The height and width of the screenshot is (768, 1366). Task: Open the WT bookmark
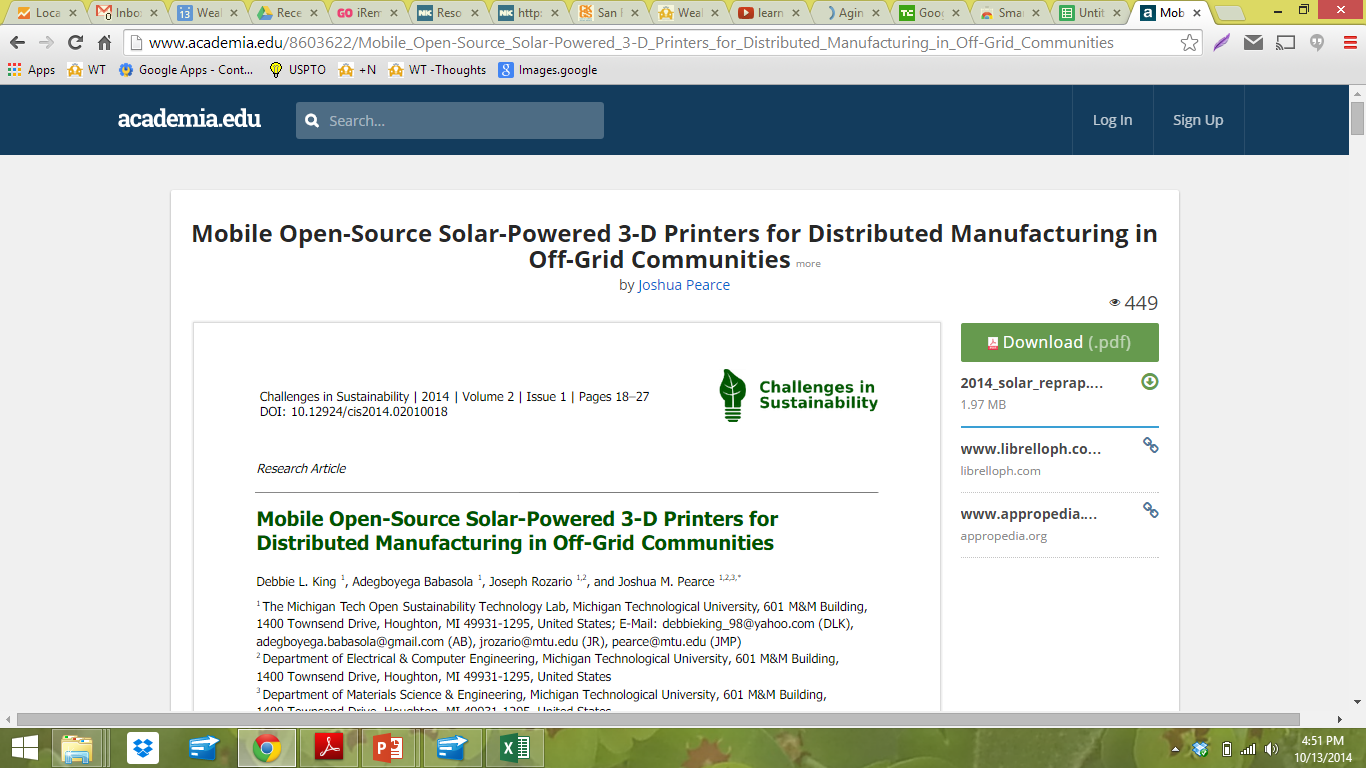(x=86, y=70)
